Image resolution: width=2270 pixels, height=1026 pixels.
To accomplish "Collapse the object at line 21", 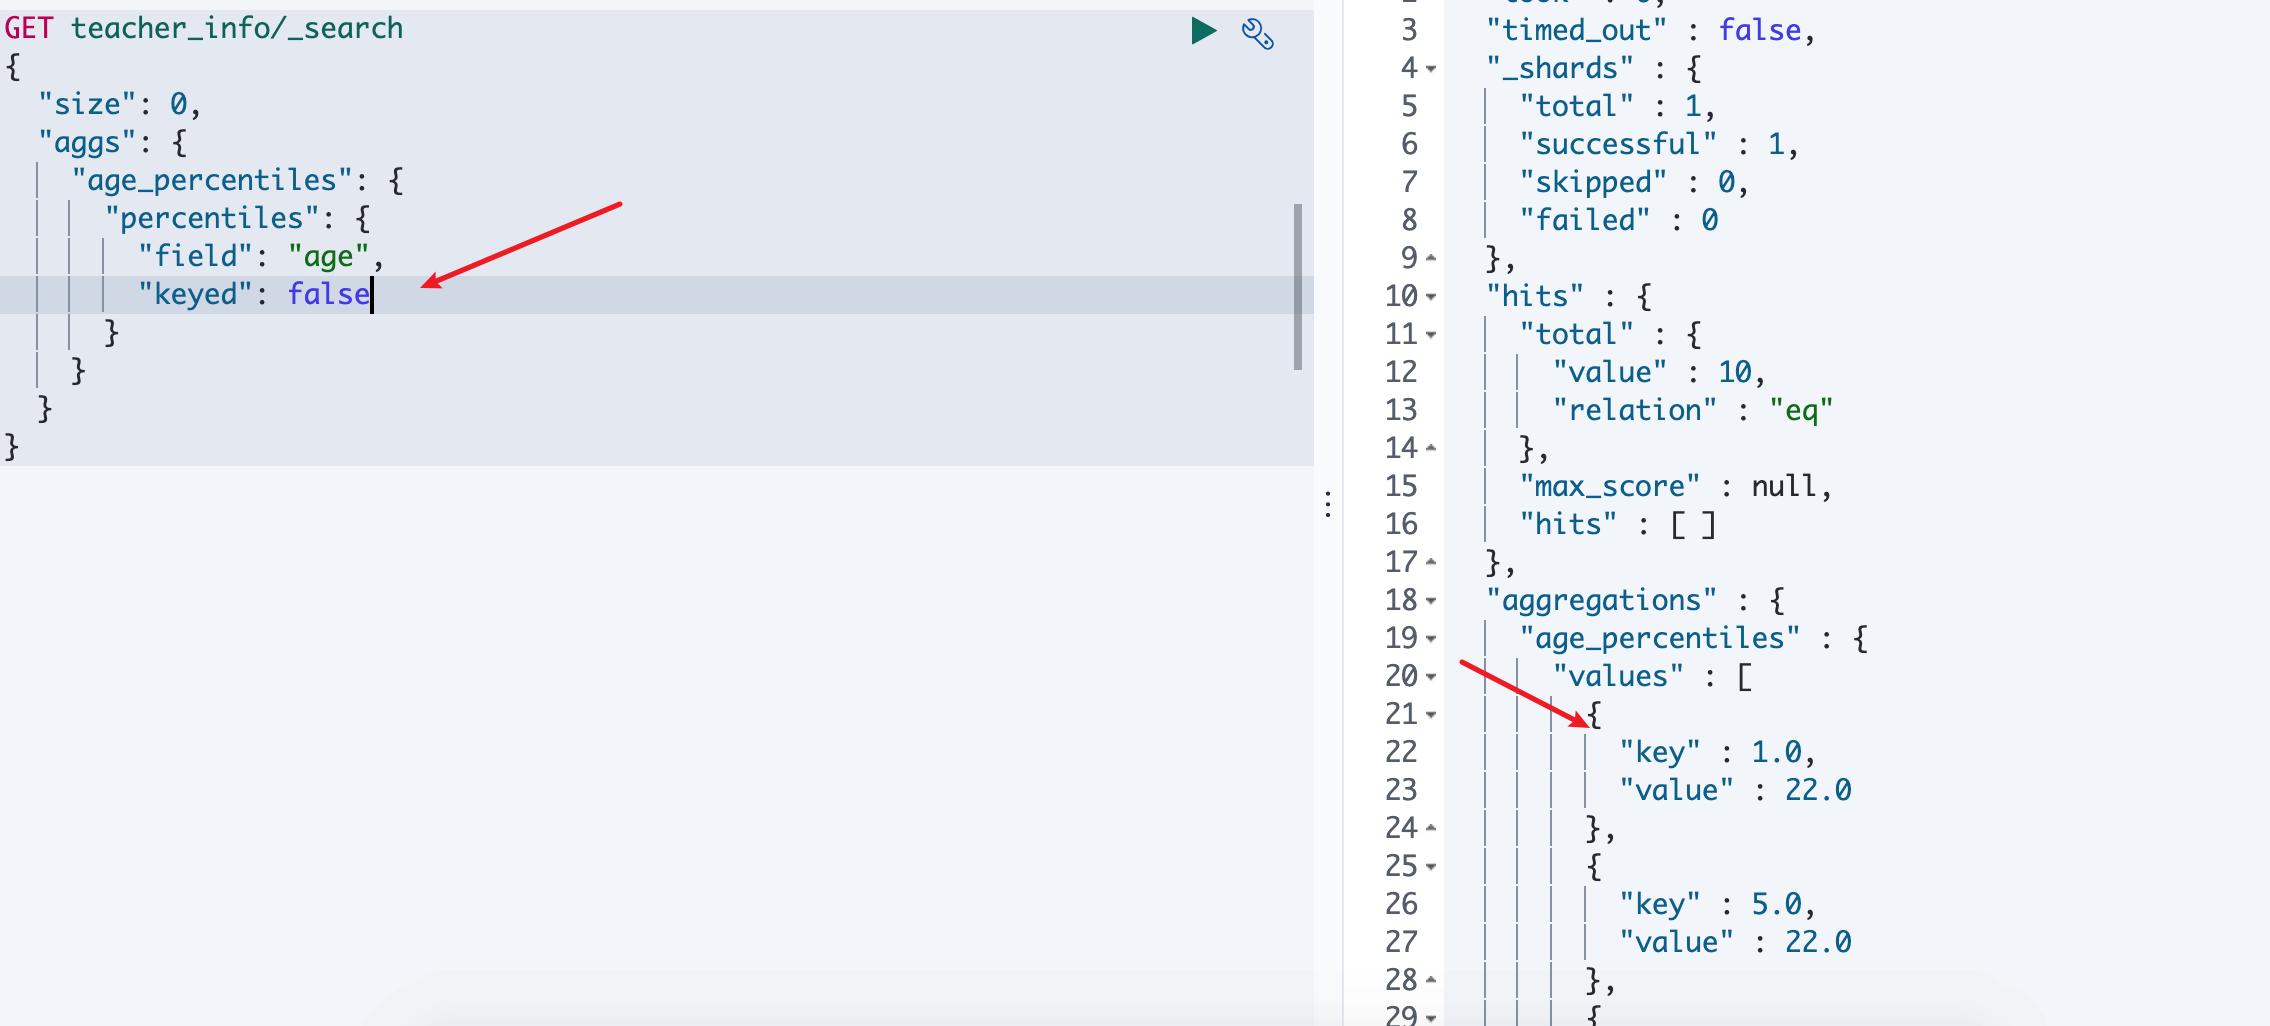I will coord(1431,715).
